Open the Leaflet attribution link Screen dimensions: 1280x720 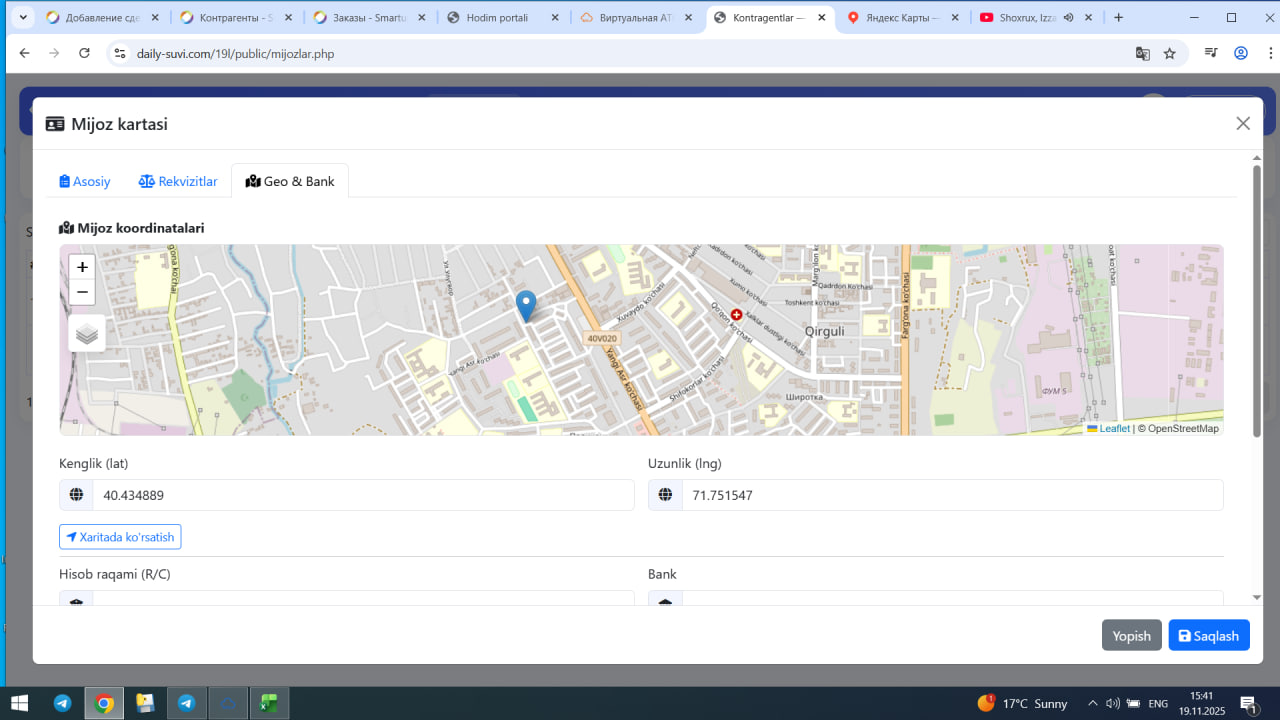pyautogui.click(x=1114, y=429)
